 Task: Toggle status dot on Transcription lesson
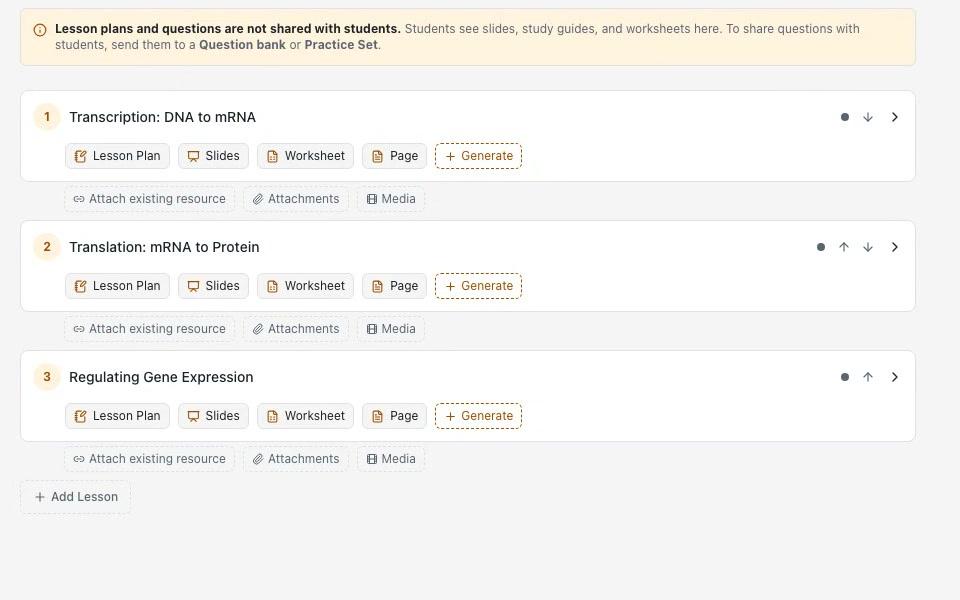(x=845, y=117)
